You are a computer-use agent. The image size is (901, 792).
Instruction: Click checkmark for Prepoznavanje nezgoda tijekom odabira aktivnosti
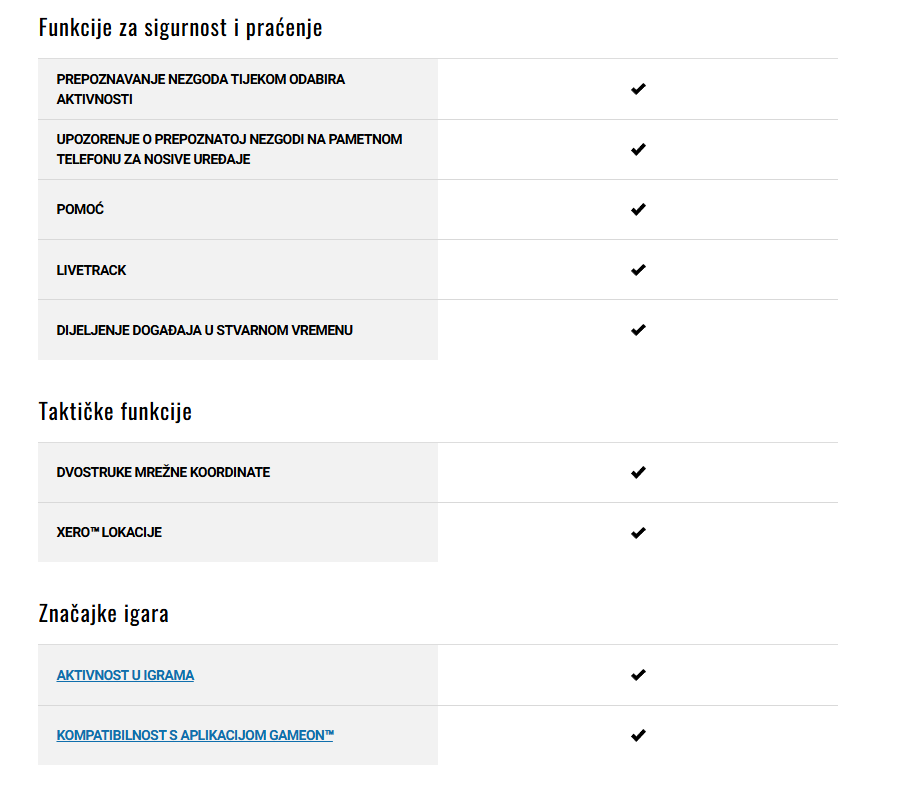(638, 89)
